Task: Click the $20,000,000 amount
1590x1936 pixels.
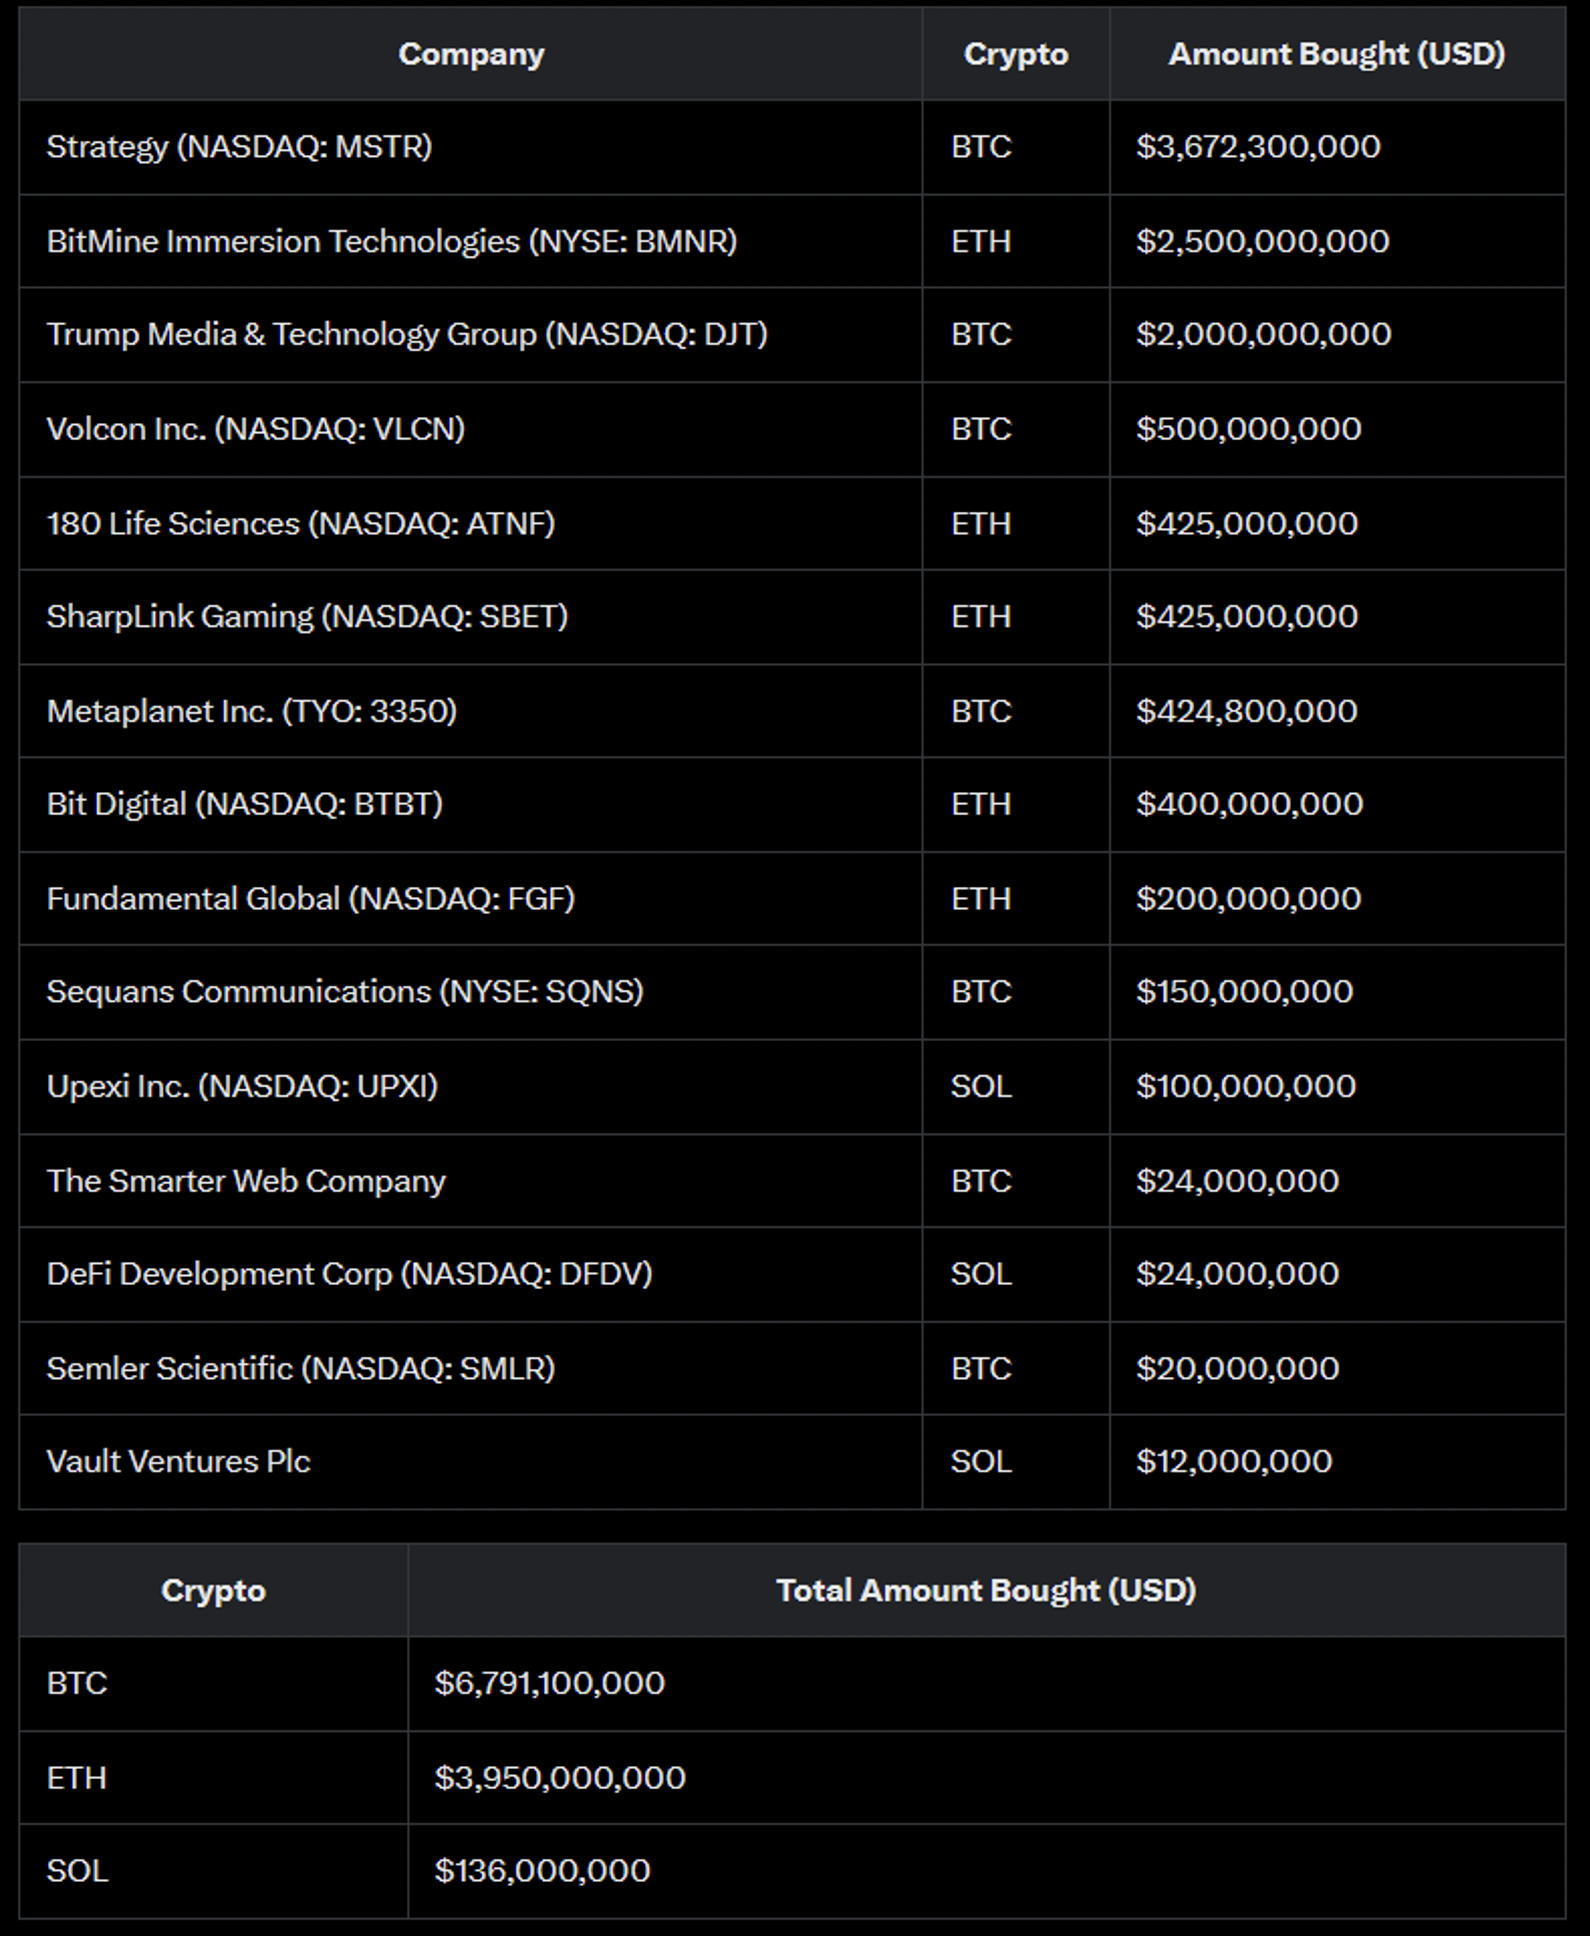Action: 1237,1368
